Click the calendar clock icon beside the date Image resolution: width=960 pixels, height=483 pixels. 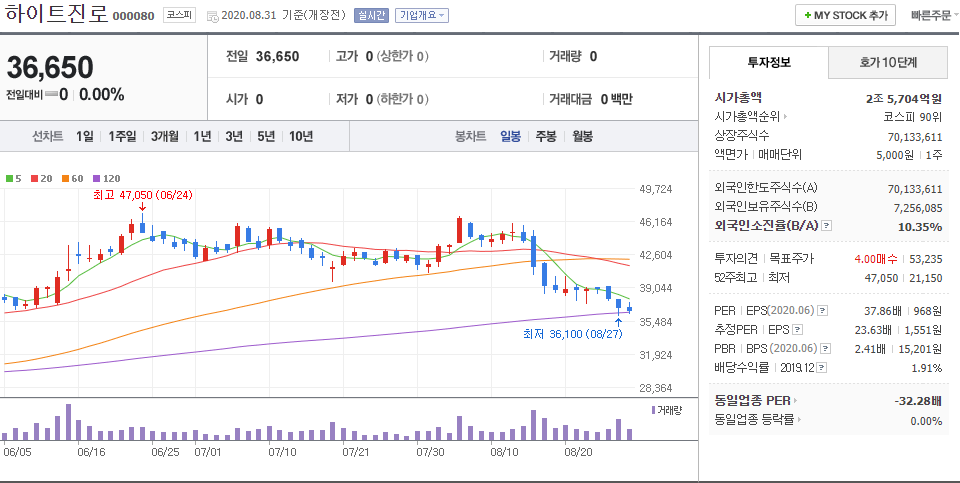[x=212, y=16]
